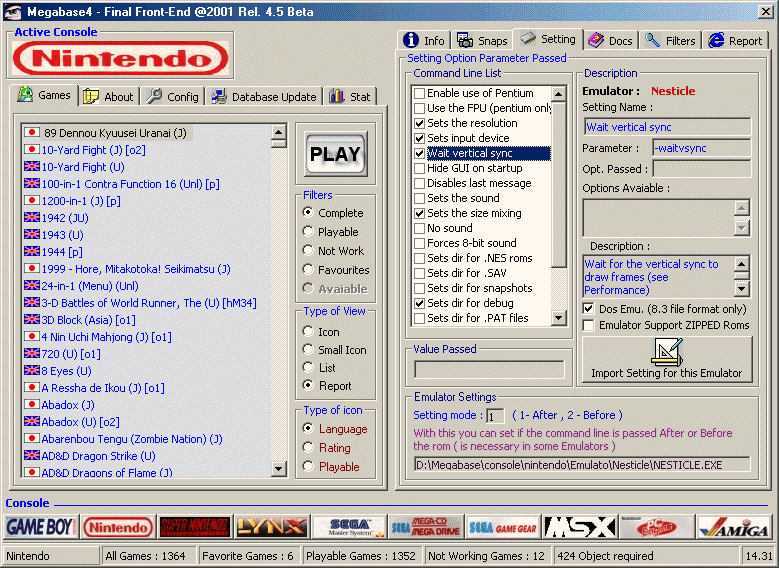
Task: Select the Sega Game Gear logo
Action: coord(503,527)
